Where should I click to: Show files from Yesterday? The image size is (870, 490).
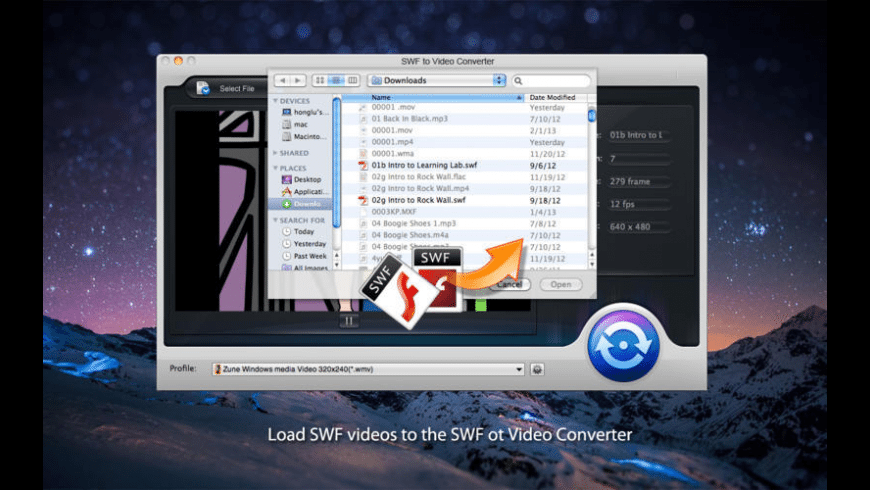pyautogui.click(x=304, y=244)
